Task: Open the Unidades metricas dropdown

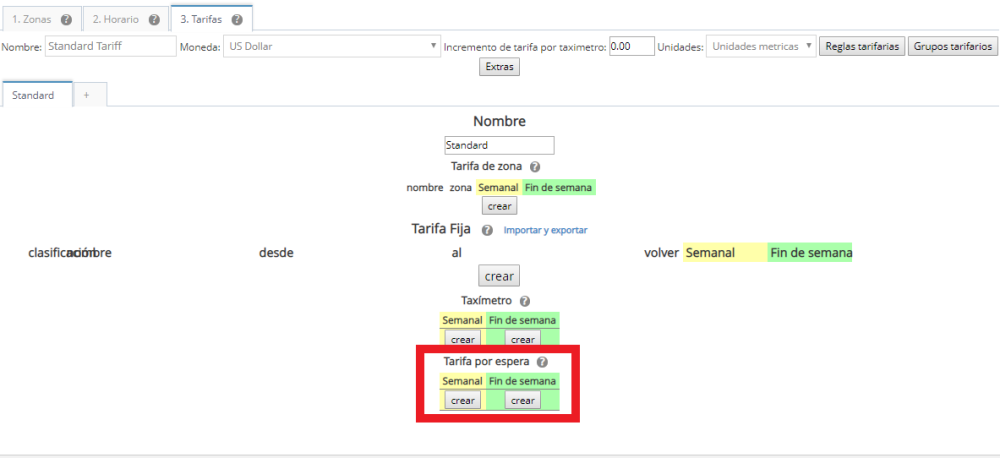Action: [x=762, y=46]
